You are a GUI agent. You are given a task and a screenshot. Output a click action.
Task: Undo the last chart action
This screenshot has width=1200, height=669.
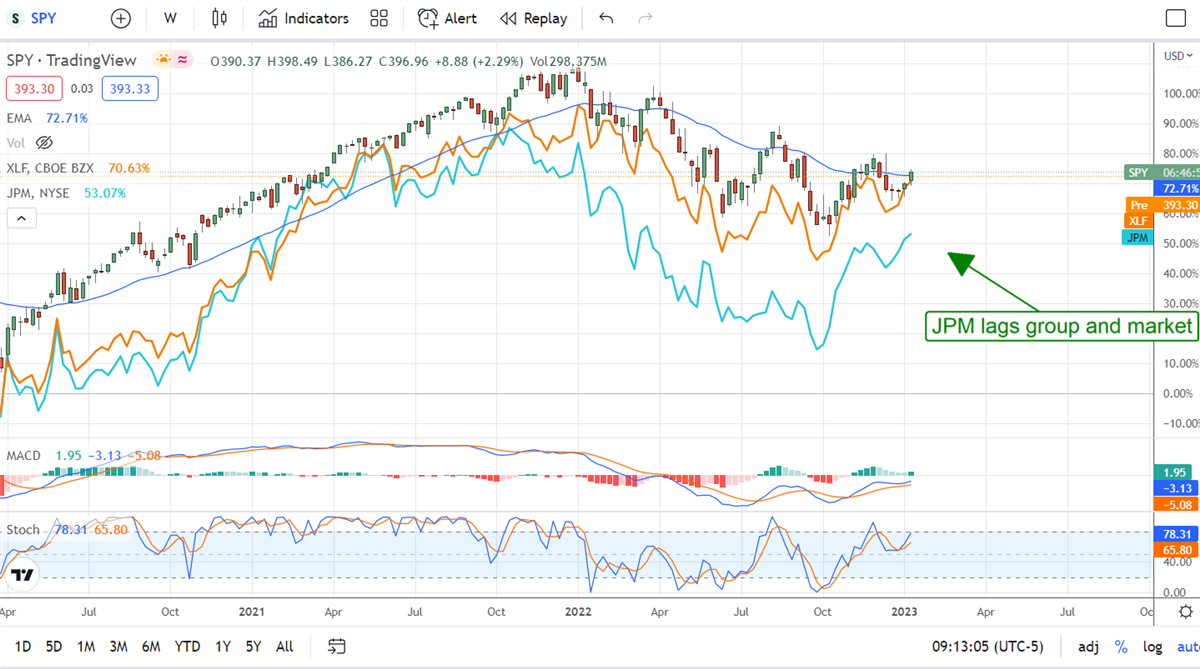(x=606, y=18)
